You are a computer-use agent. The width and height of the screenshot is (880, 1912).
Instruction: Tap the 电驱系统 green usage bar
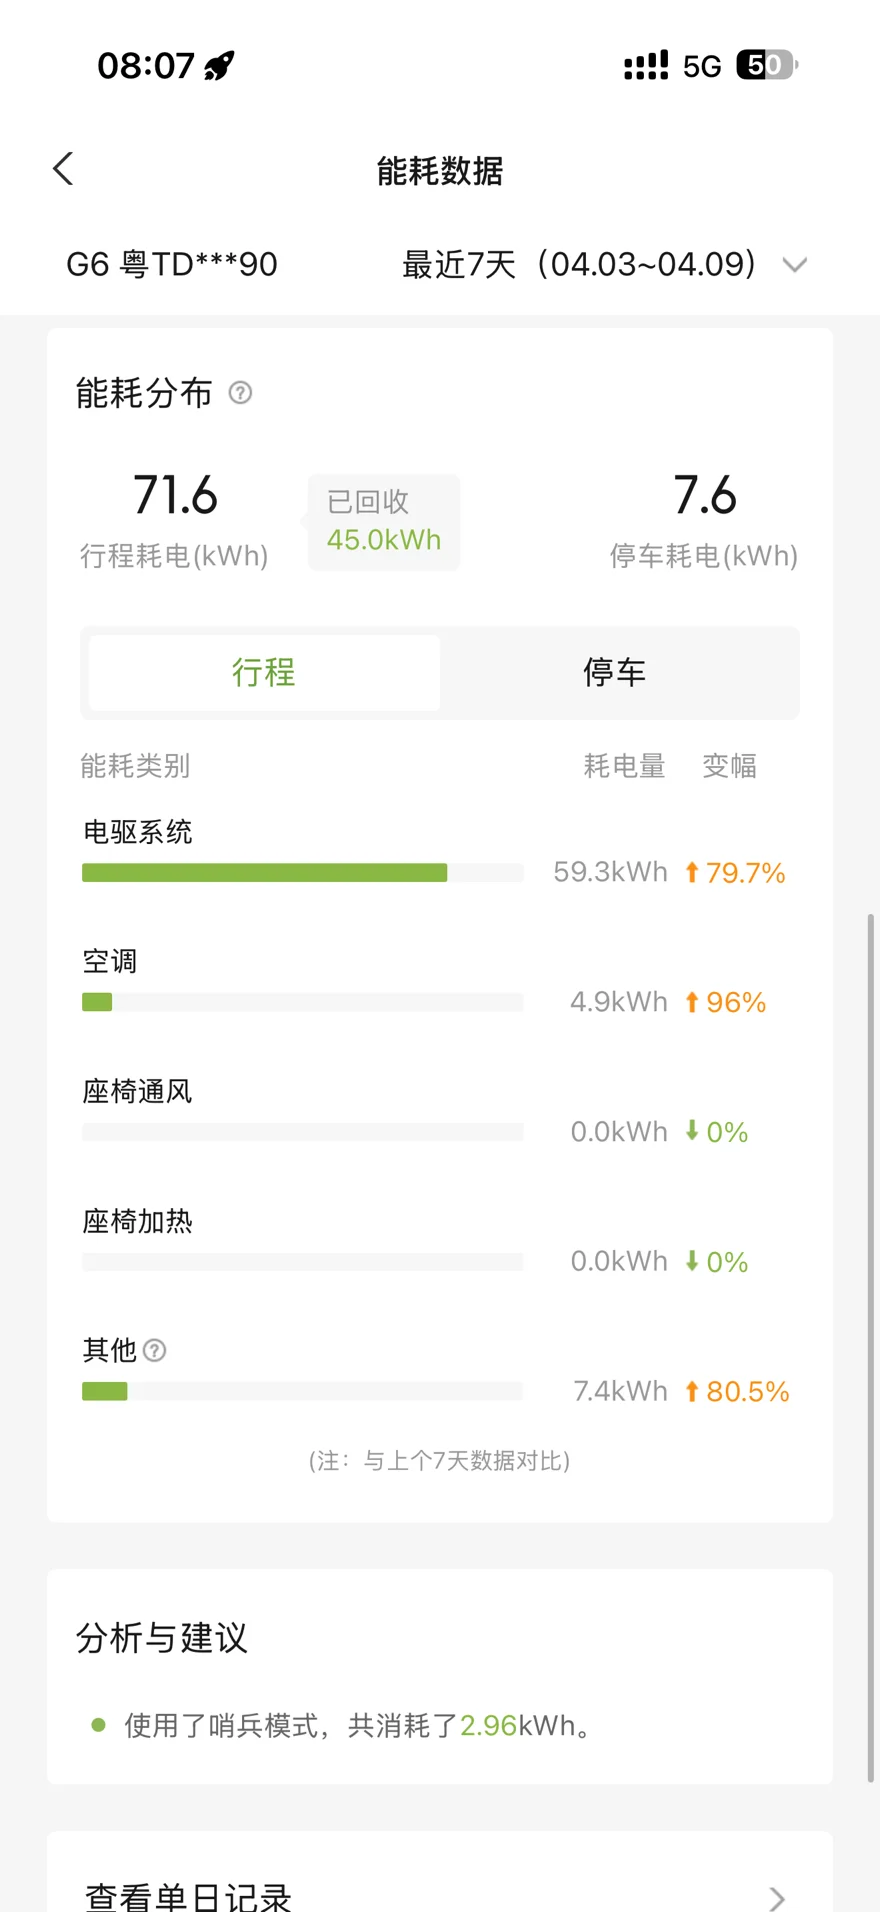[x=264, y=873]
